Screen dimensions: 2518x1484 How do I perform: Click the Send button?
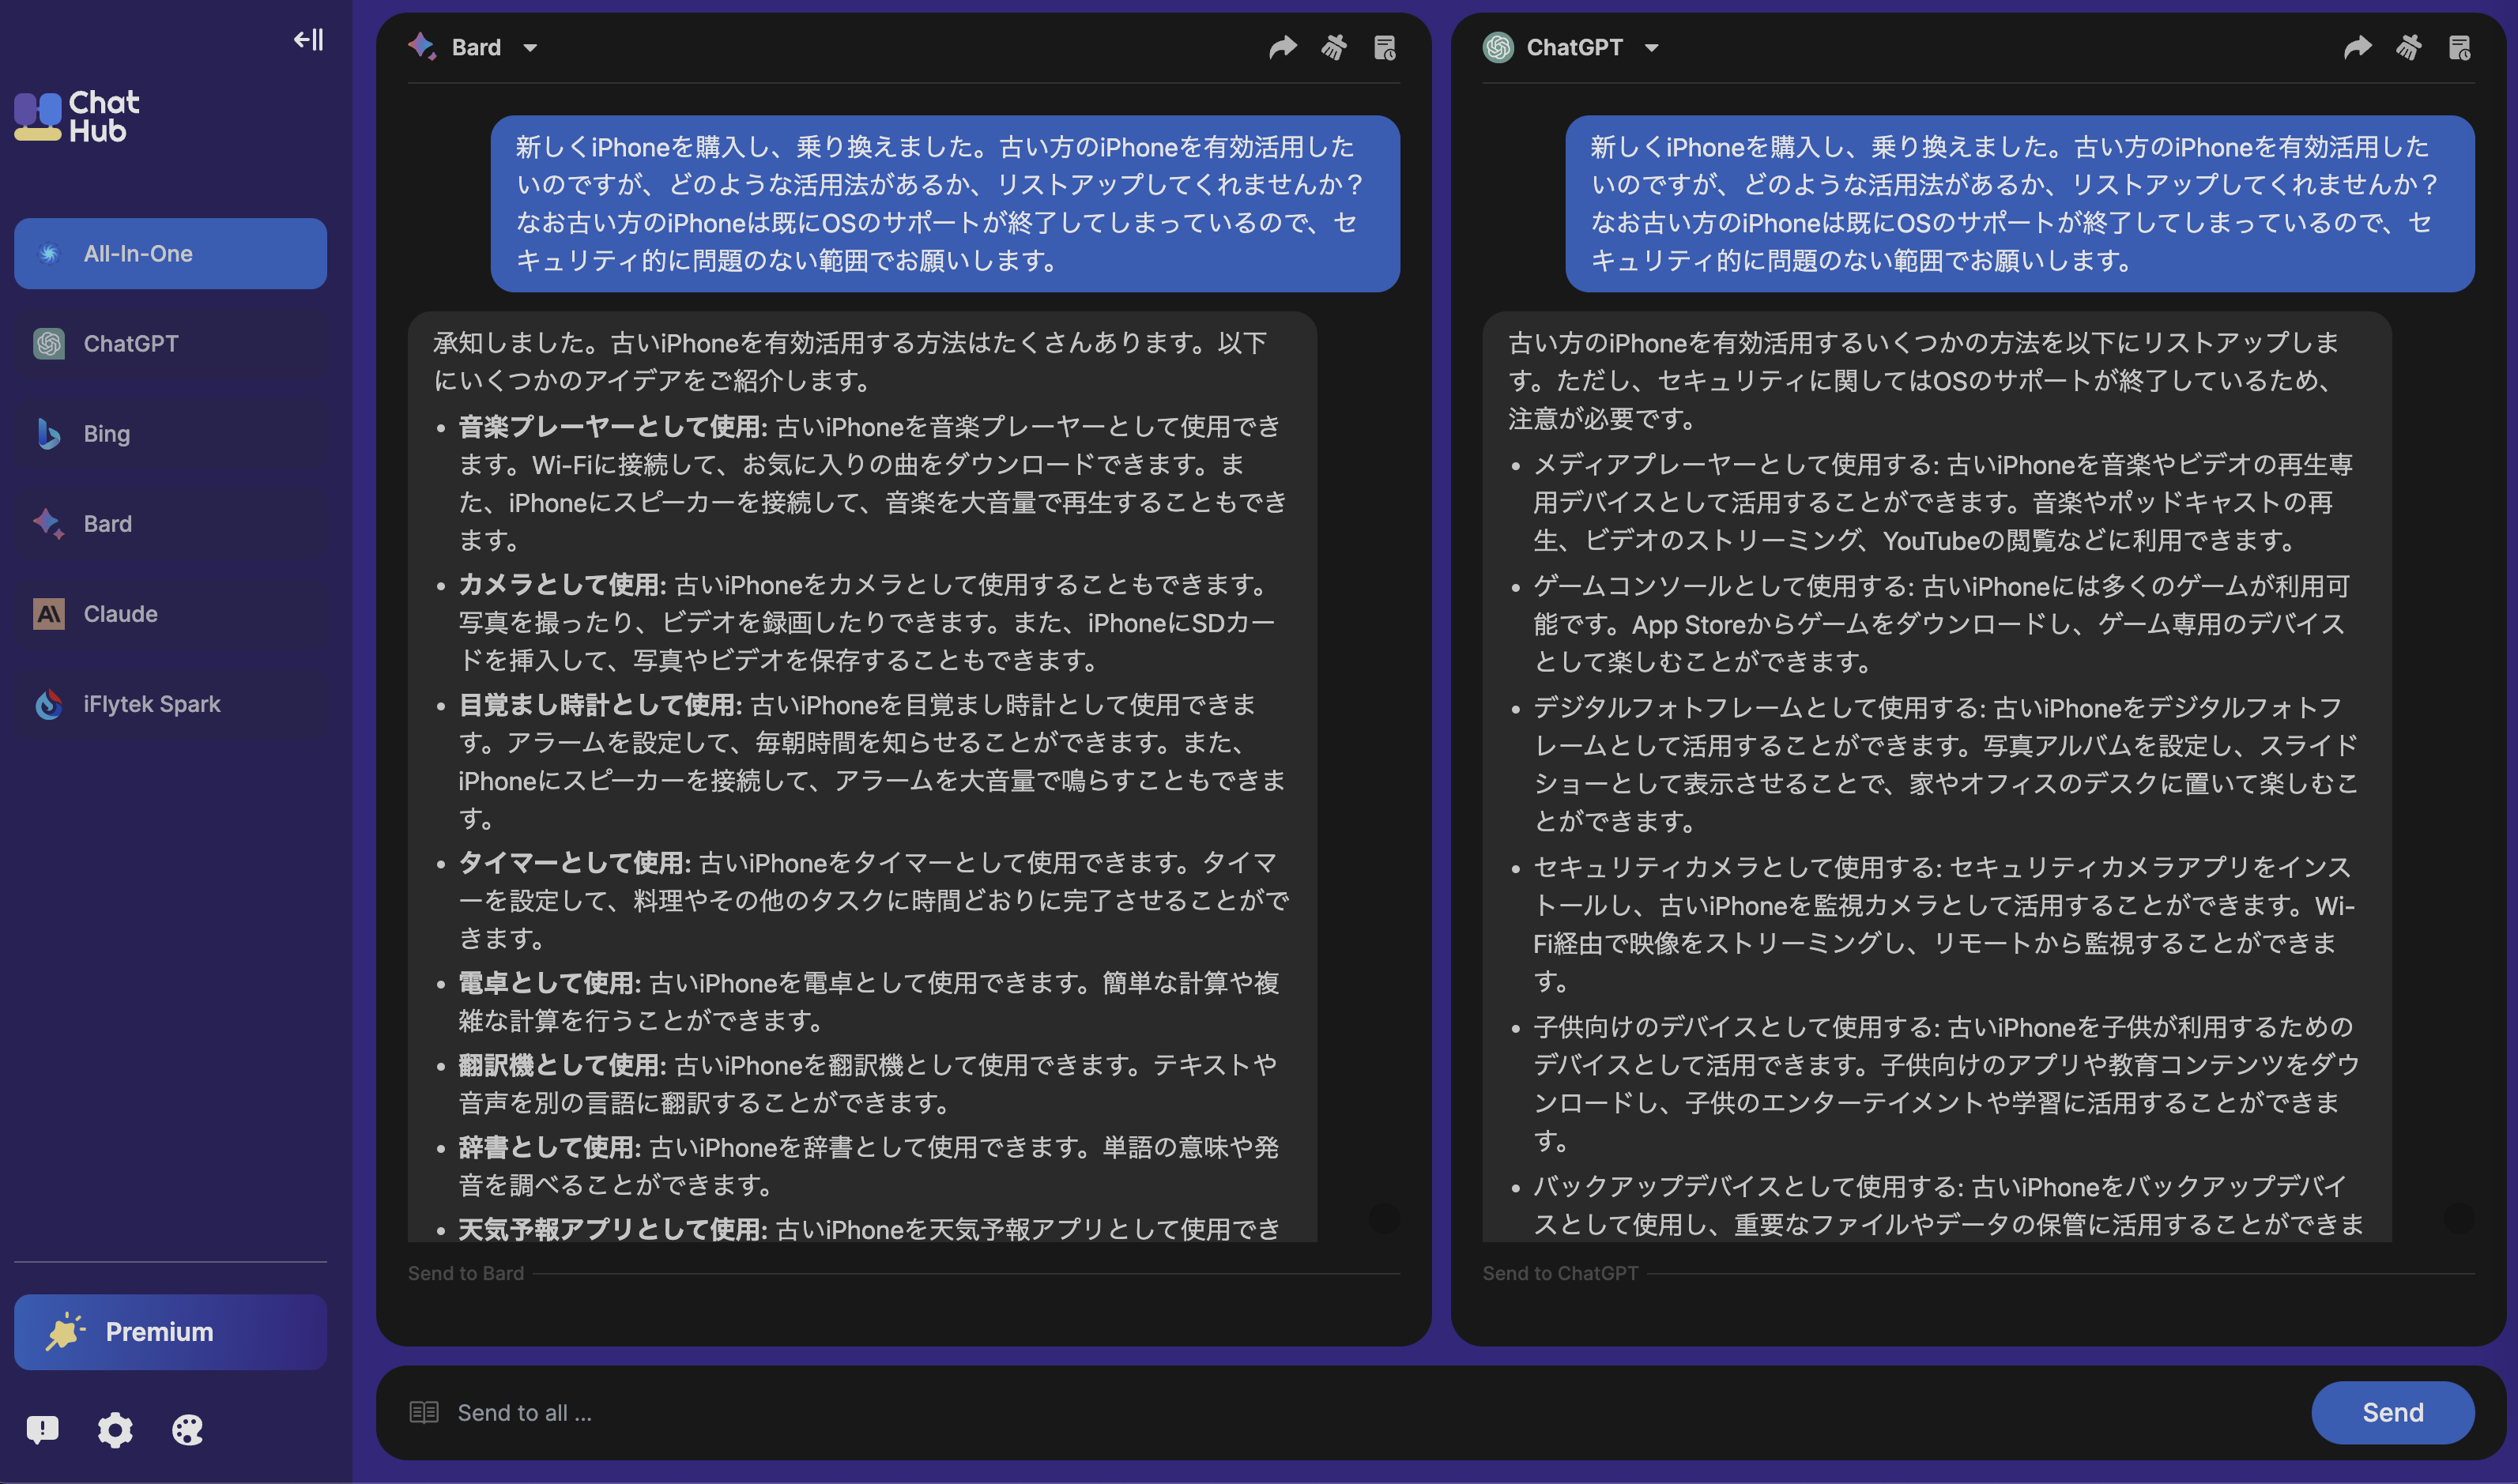click(2392, 1412)
